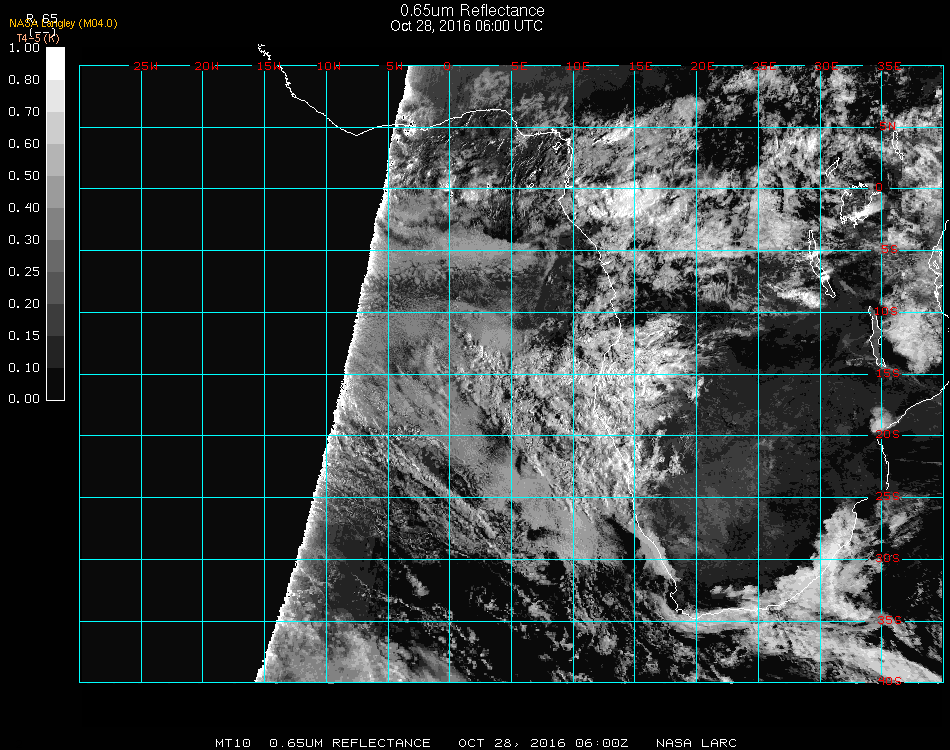950x750 pixels.
Task: Click the "T4-5 (K)" label
Action: tap(38, 38)
